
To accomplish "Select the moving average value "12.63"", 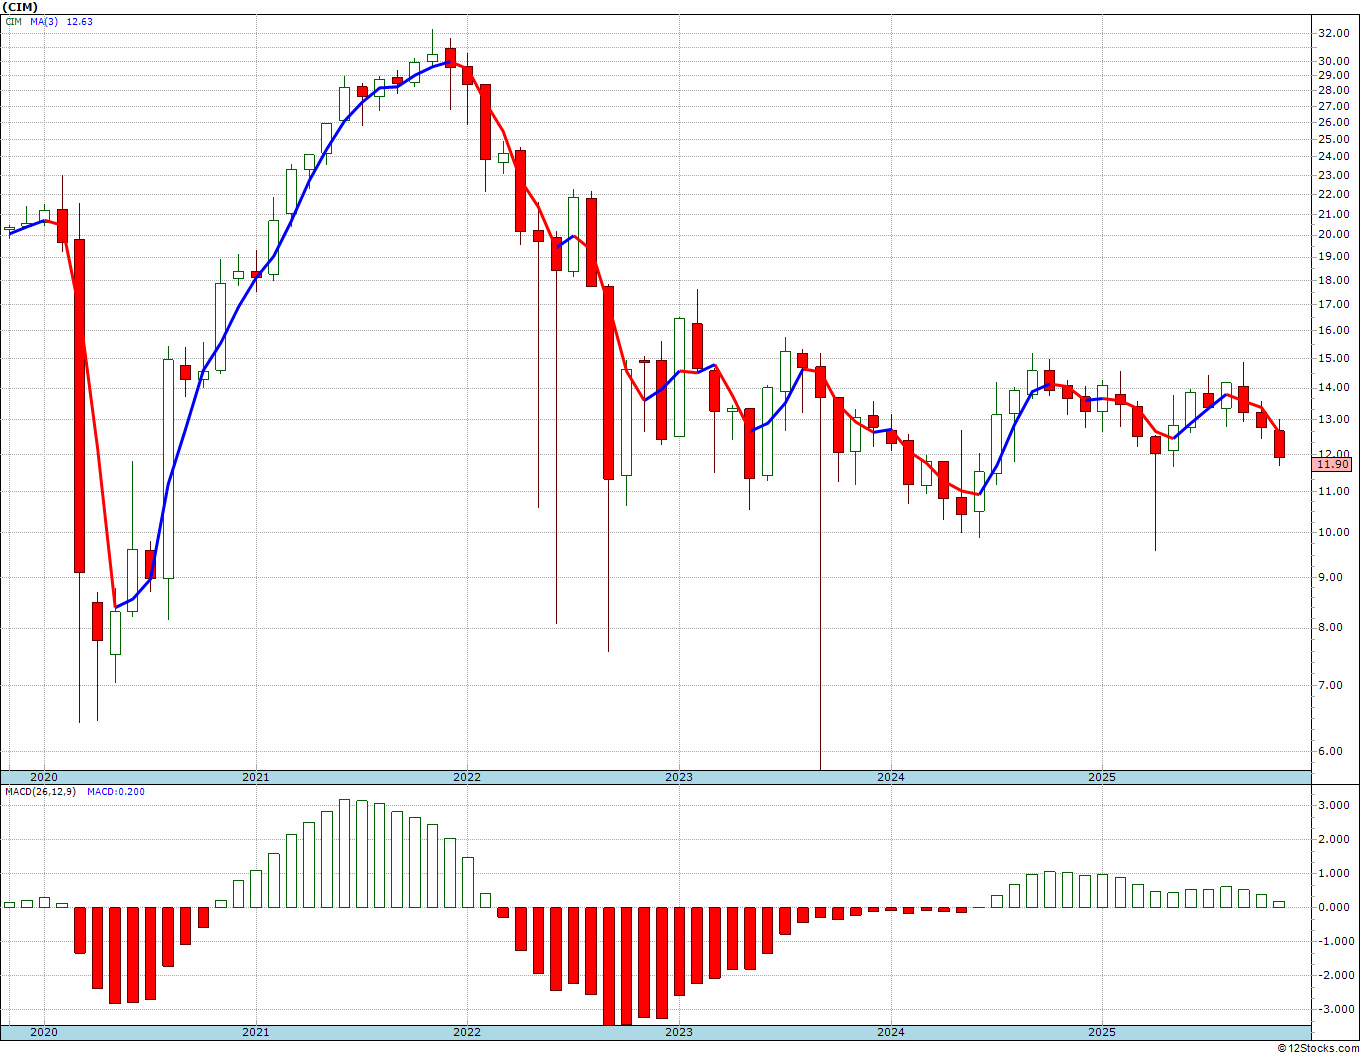I will pos(79,21).
